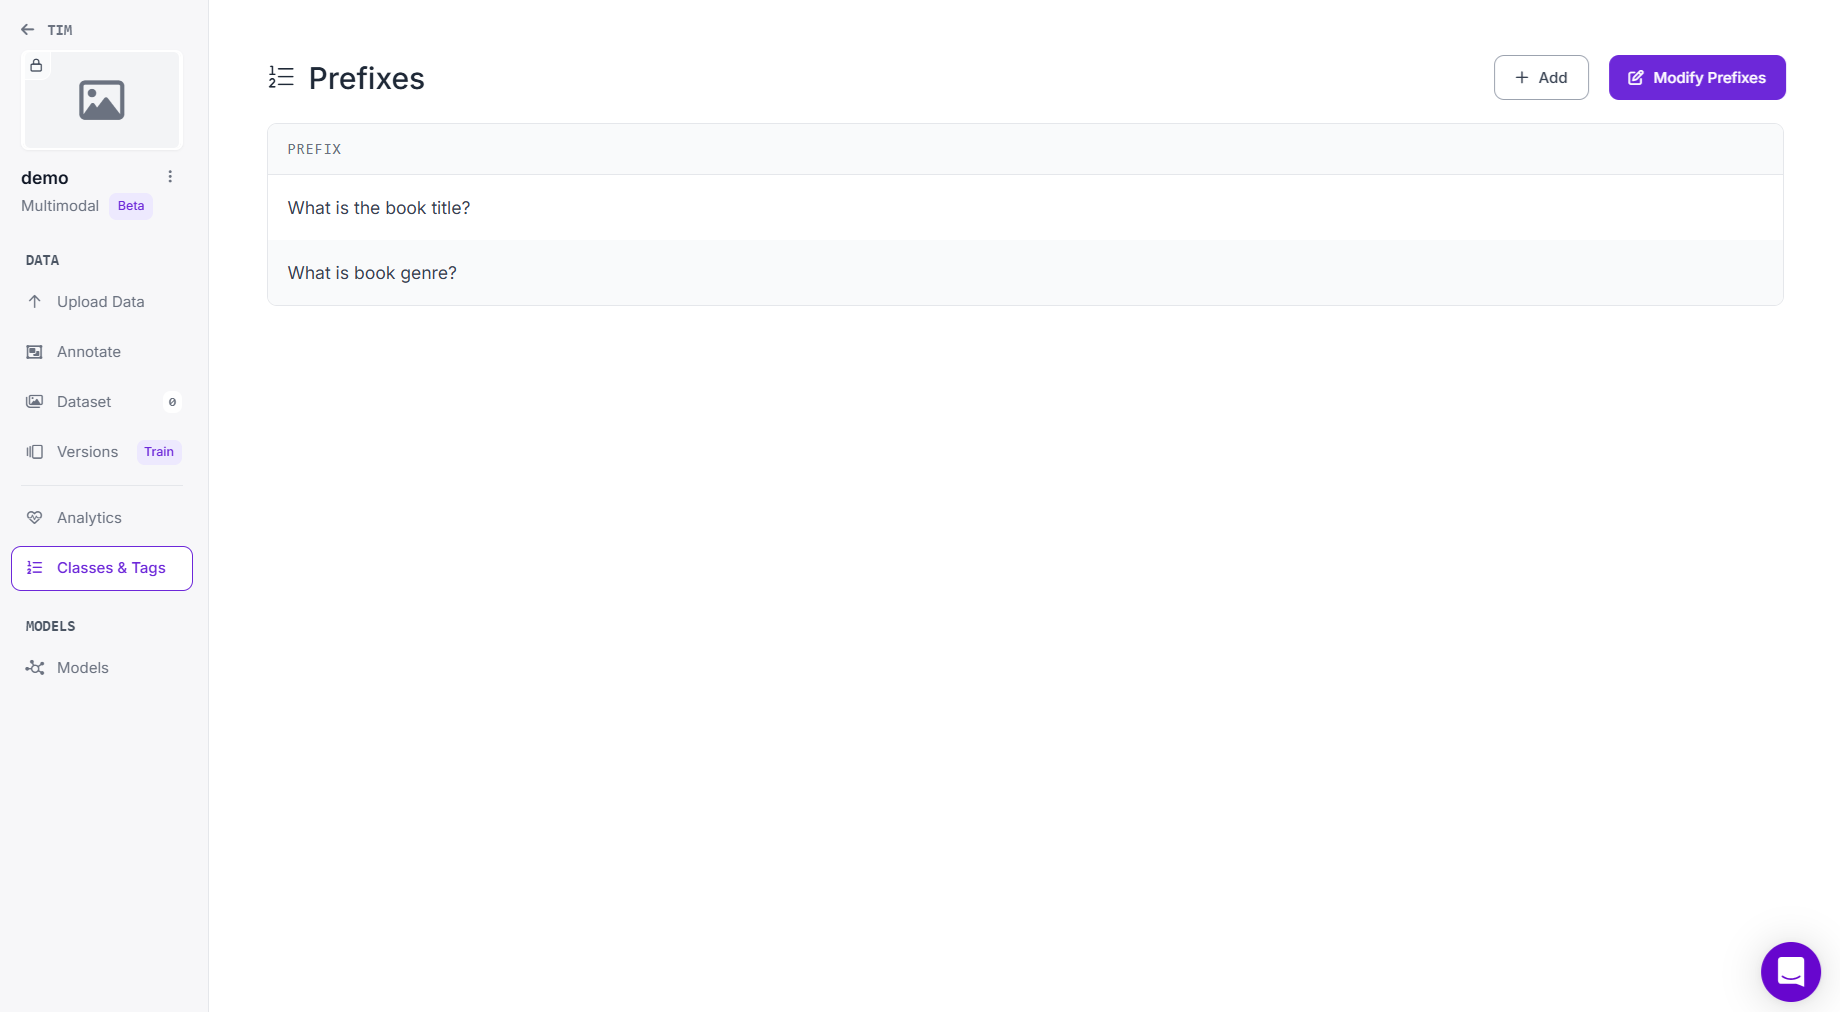Image resolution: width=1840 pixels, height=1012 pixels.
Task: Click the Beta badge
Action: coord(131,206)
